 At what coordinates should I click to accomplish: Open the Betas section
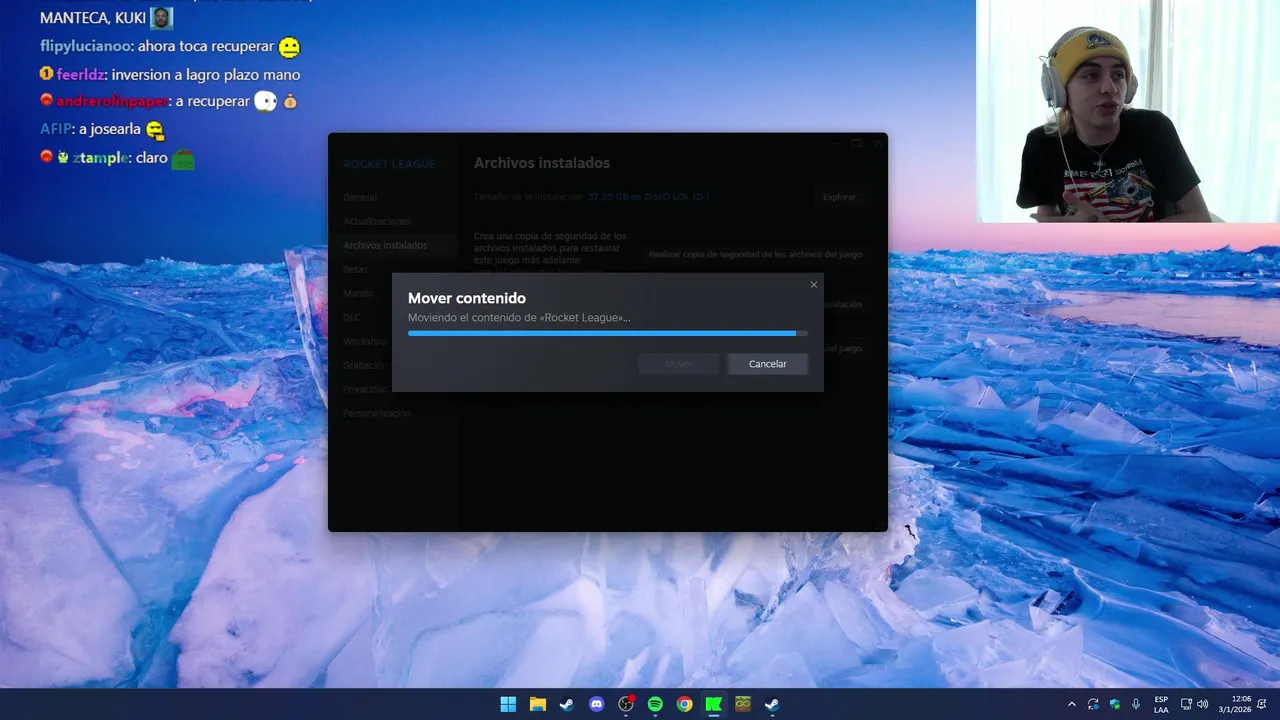coord(355,269)
